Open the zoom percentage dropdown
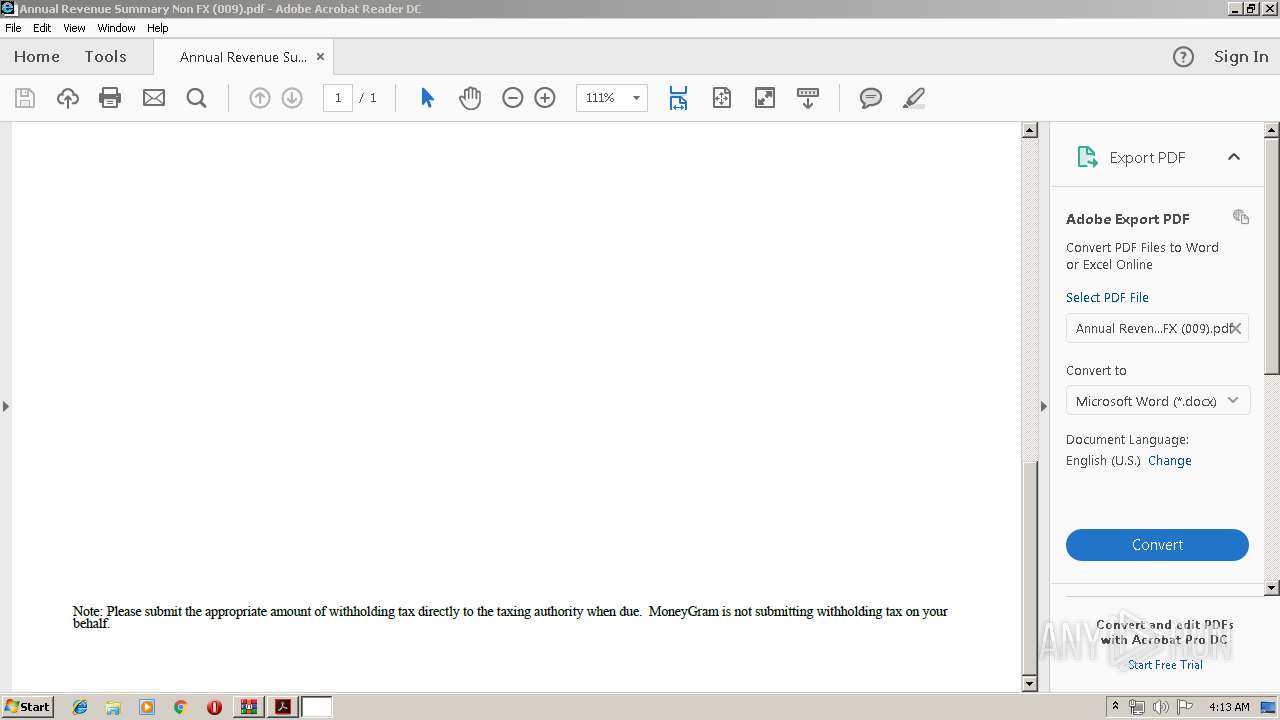Image resolution: width=1280 pixels, height=720 pixels. tap(636, 98)
